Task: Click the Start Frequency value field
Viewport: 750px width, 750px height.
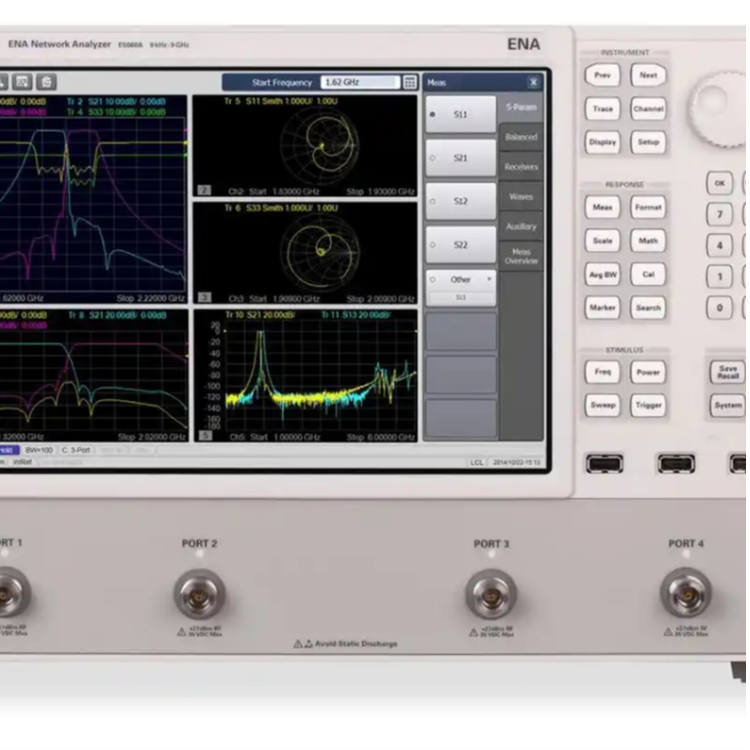Action: (x=360, y=82)
